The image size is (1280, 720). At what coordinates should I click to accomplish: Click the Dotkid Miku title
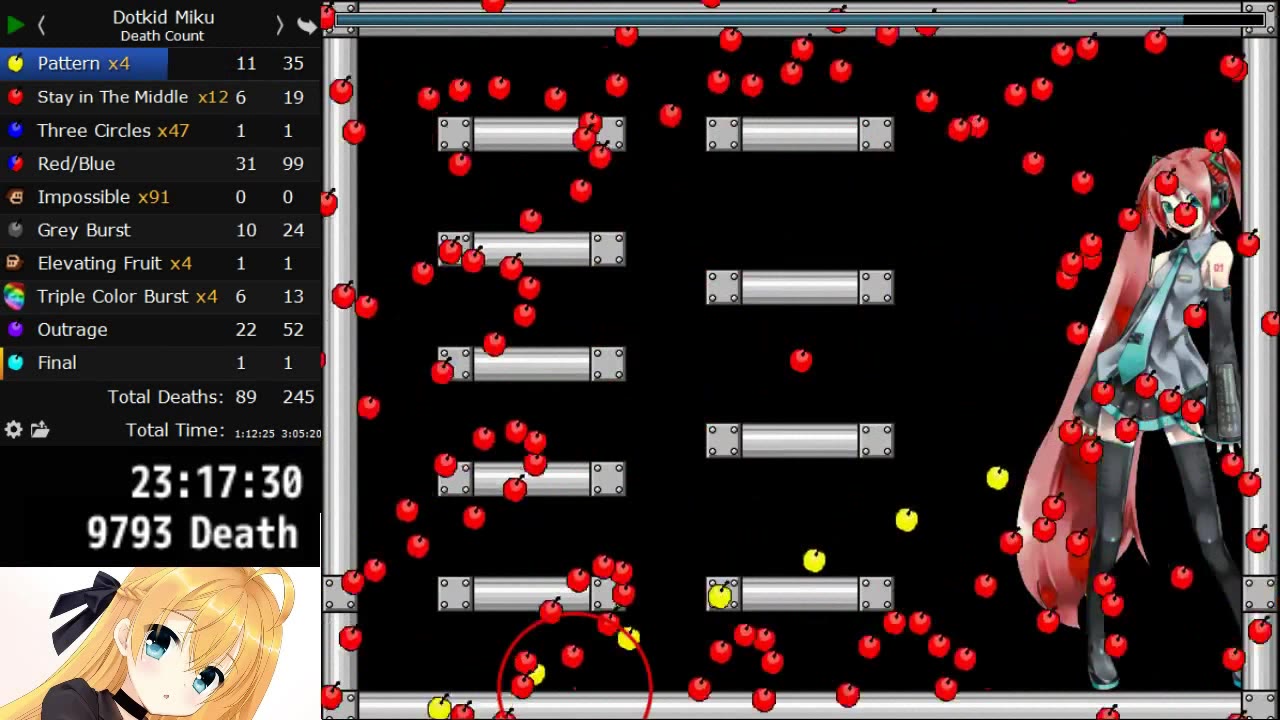(x=163, y=17)
